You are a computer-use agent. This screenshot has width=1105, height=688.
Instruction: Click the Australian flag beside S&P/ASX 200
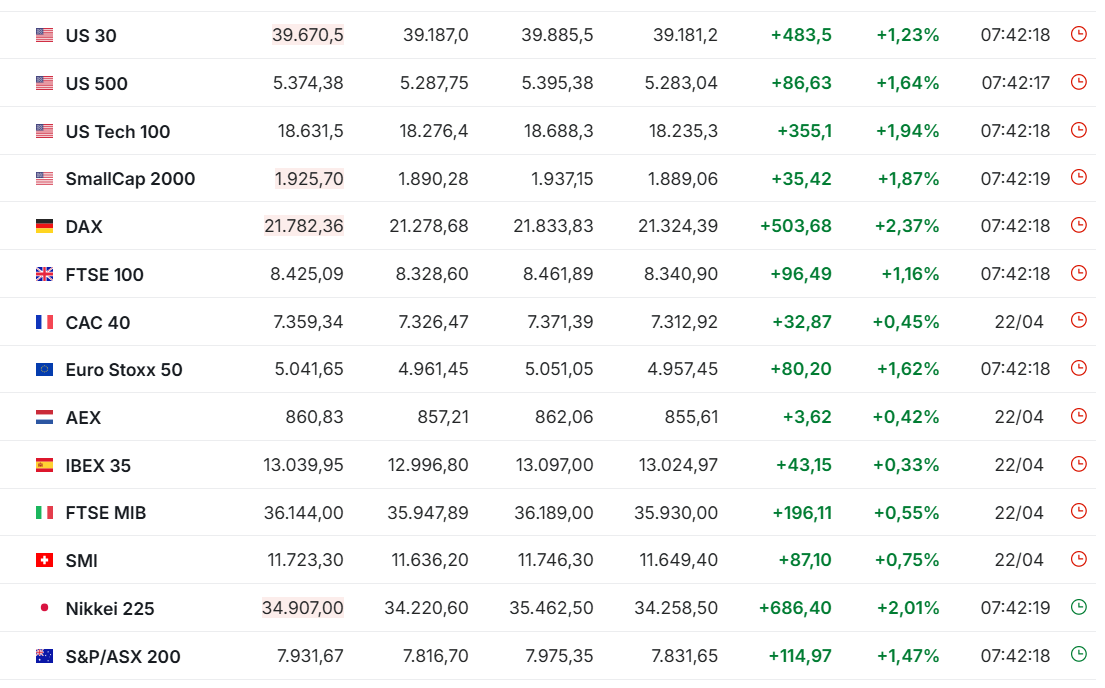coord(44,656)
